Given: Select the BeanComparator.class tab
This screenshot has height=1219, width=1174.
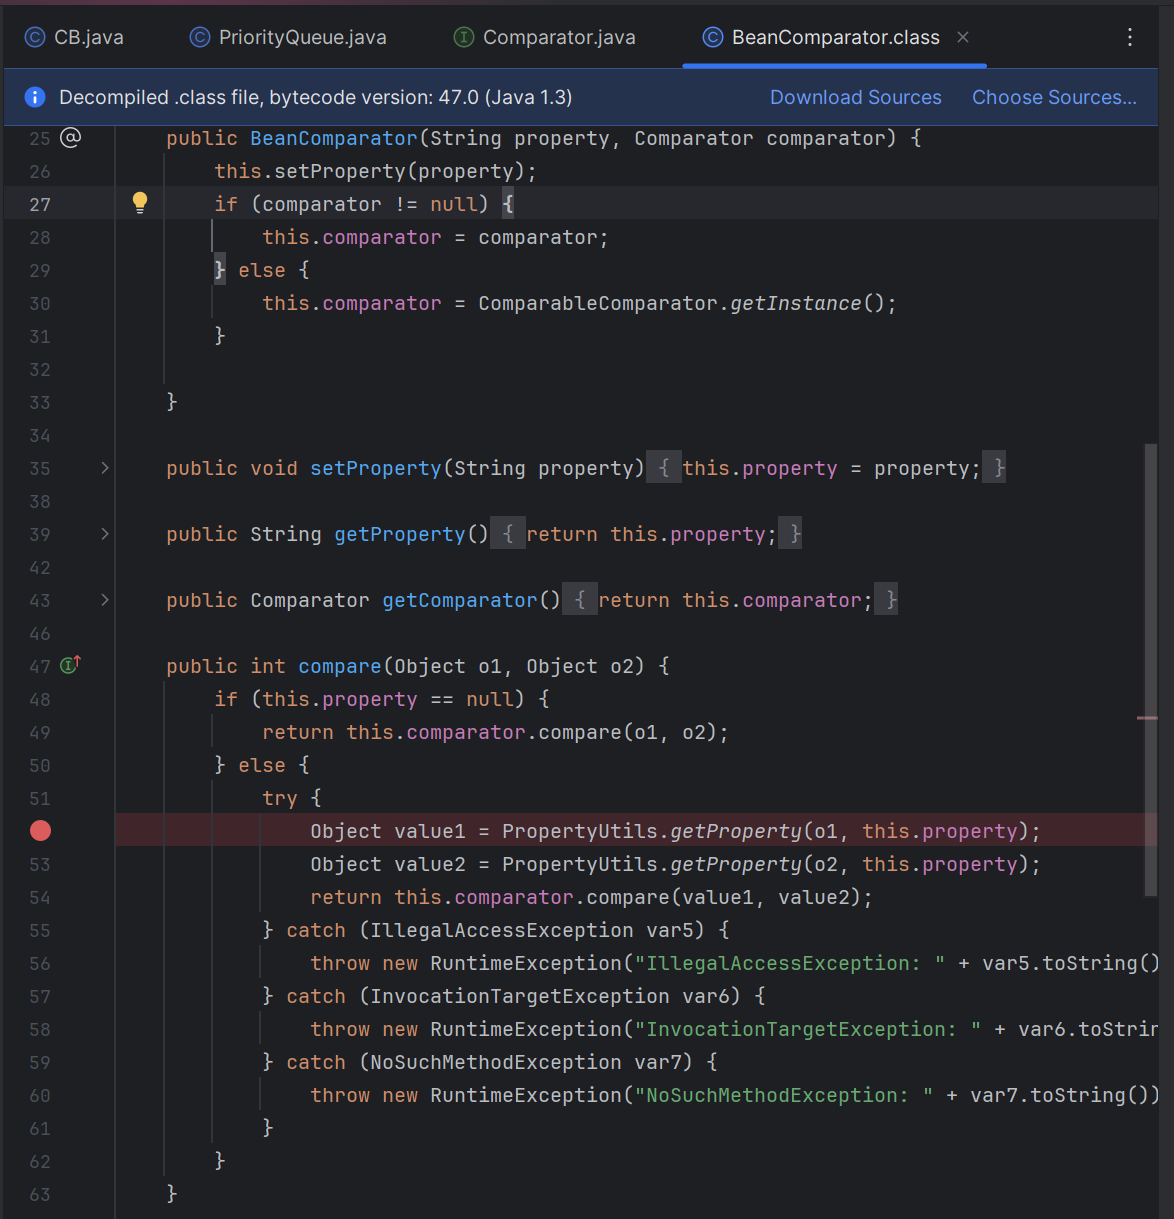Looking at the screenshot, I should (836, 37).
